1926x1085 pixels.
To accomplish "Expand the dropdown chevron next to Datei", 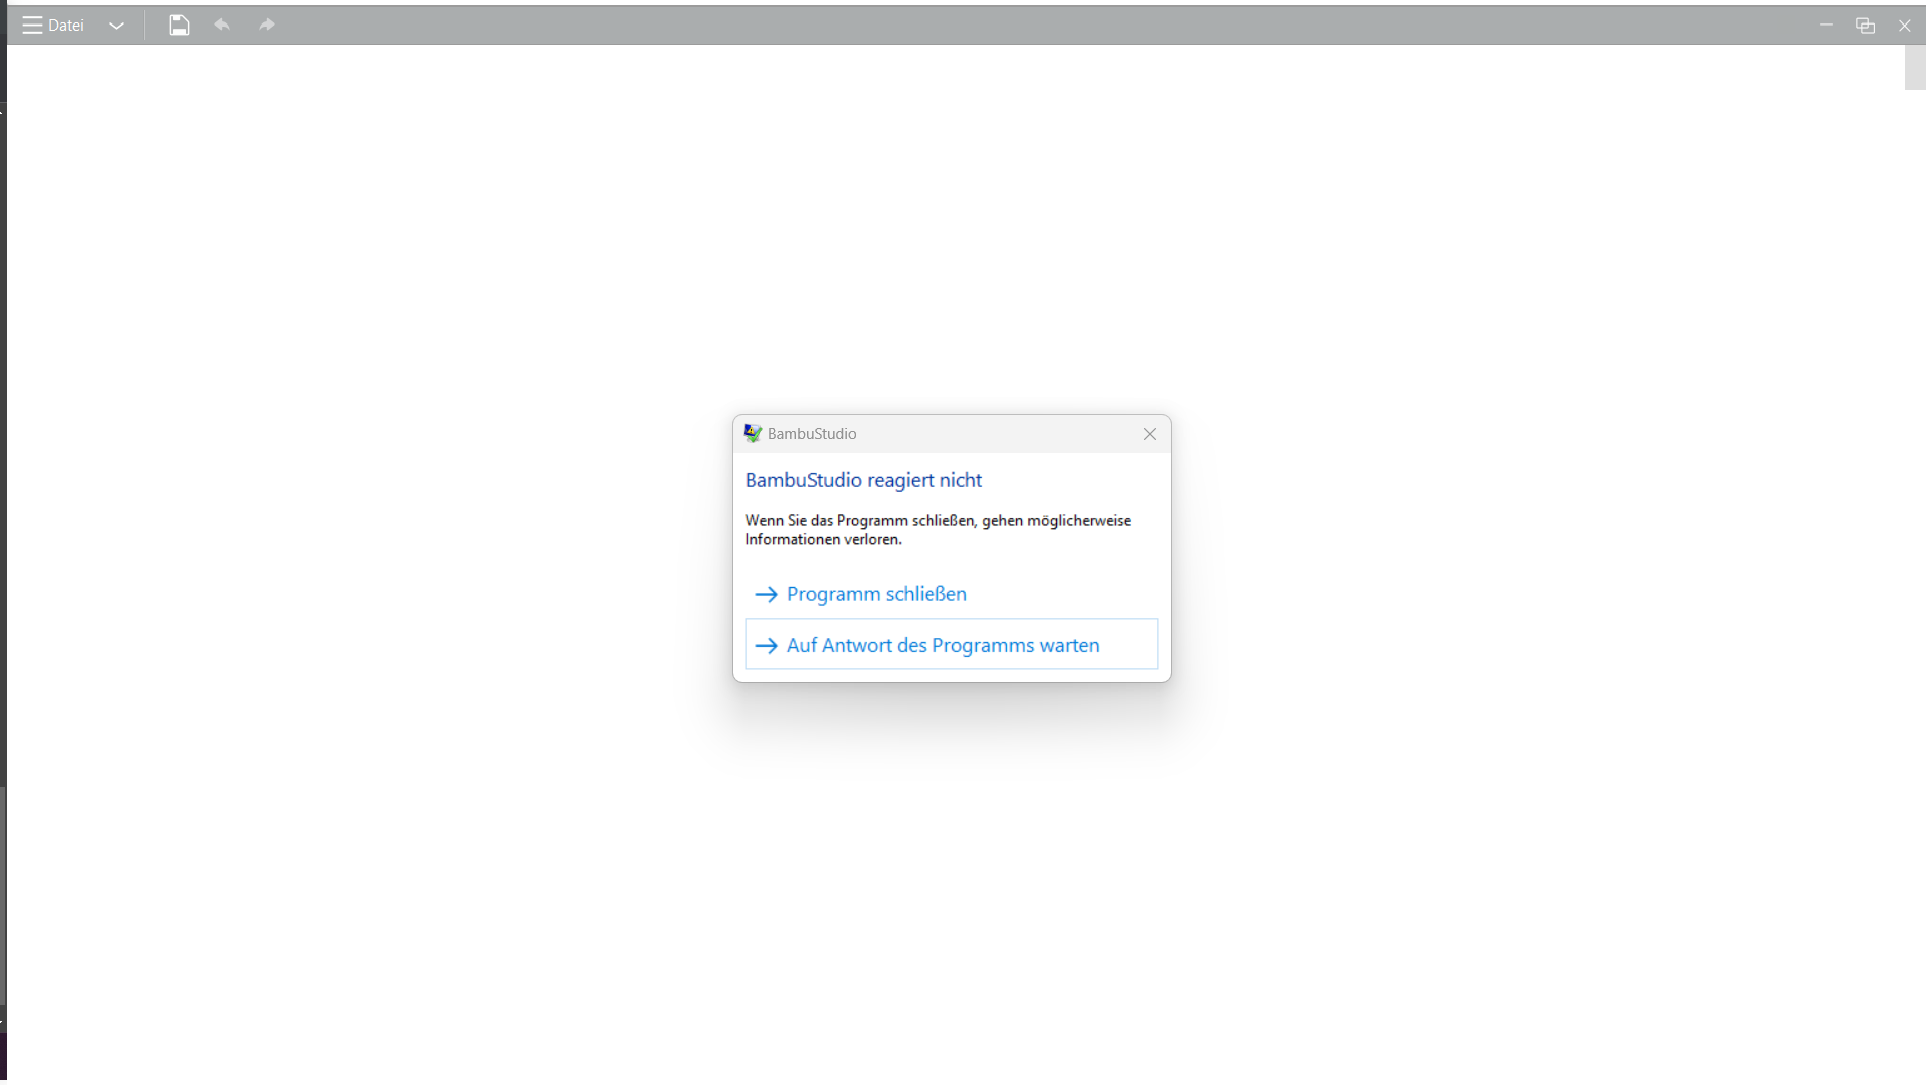I will point(116,26).
